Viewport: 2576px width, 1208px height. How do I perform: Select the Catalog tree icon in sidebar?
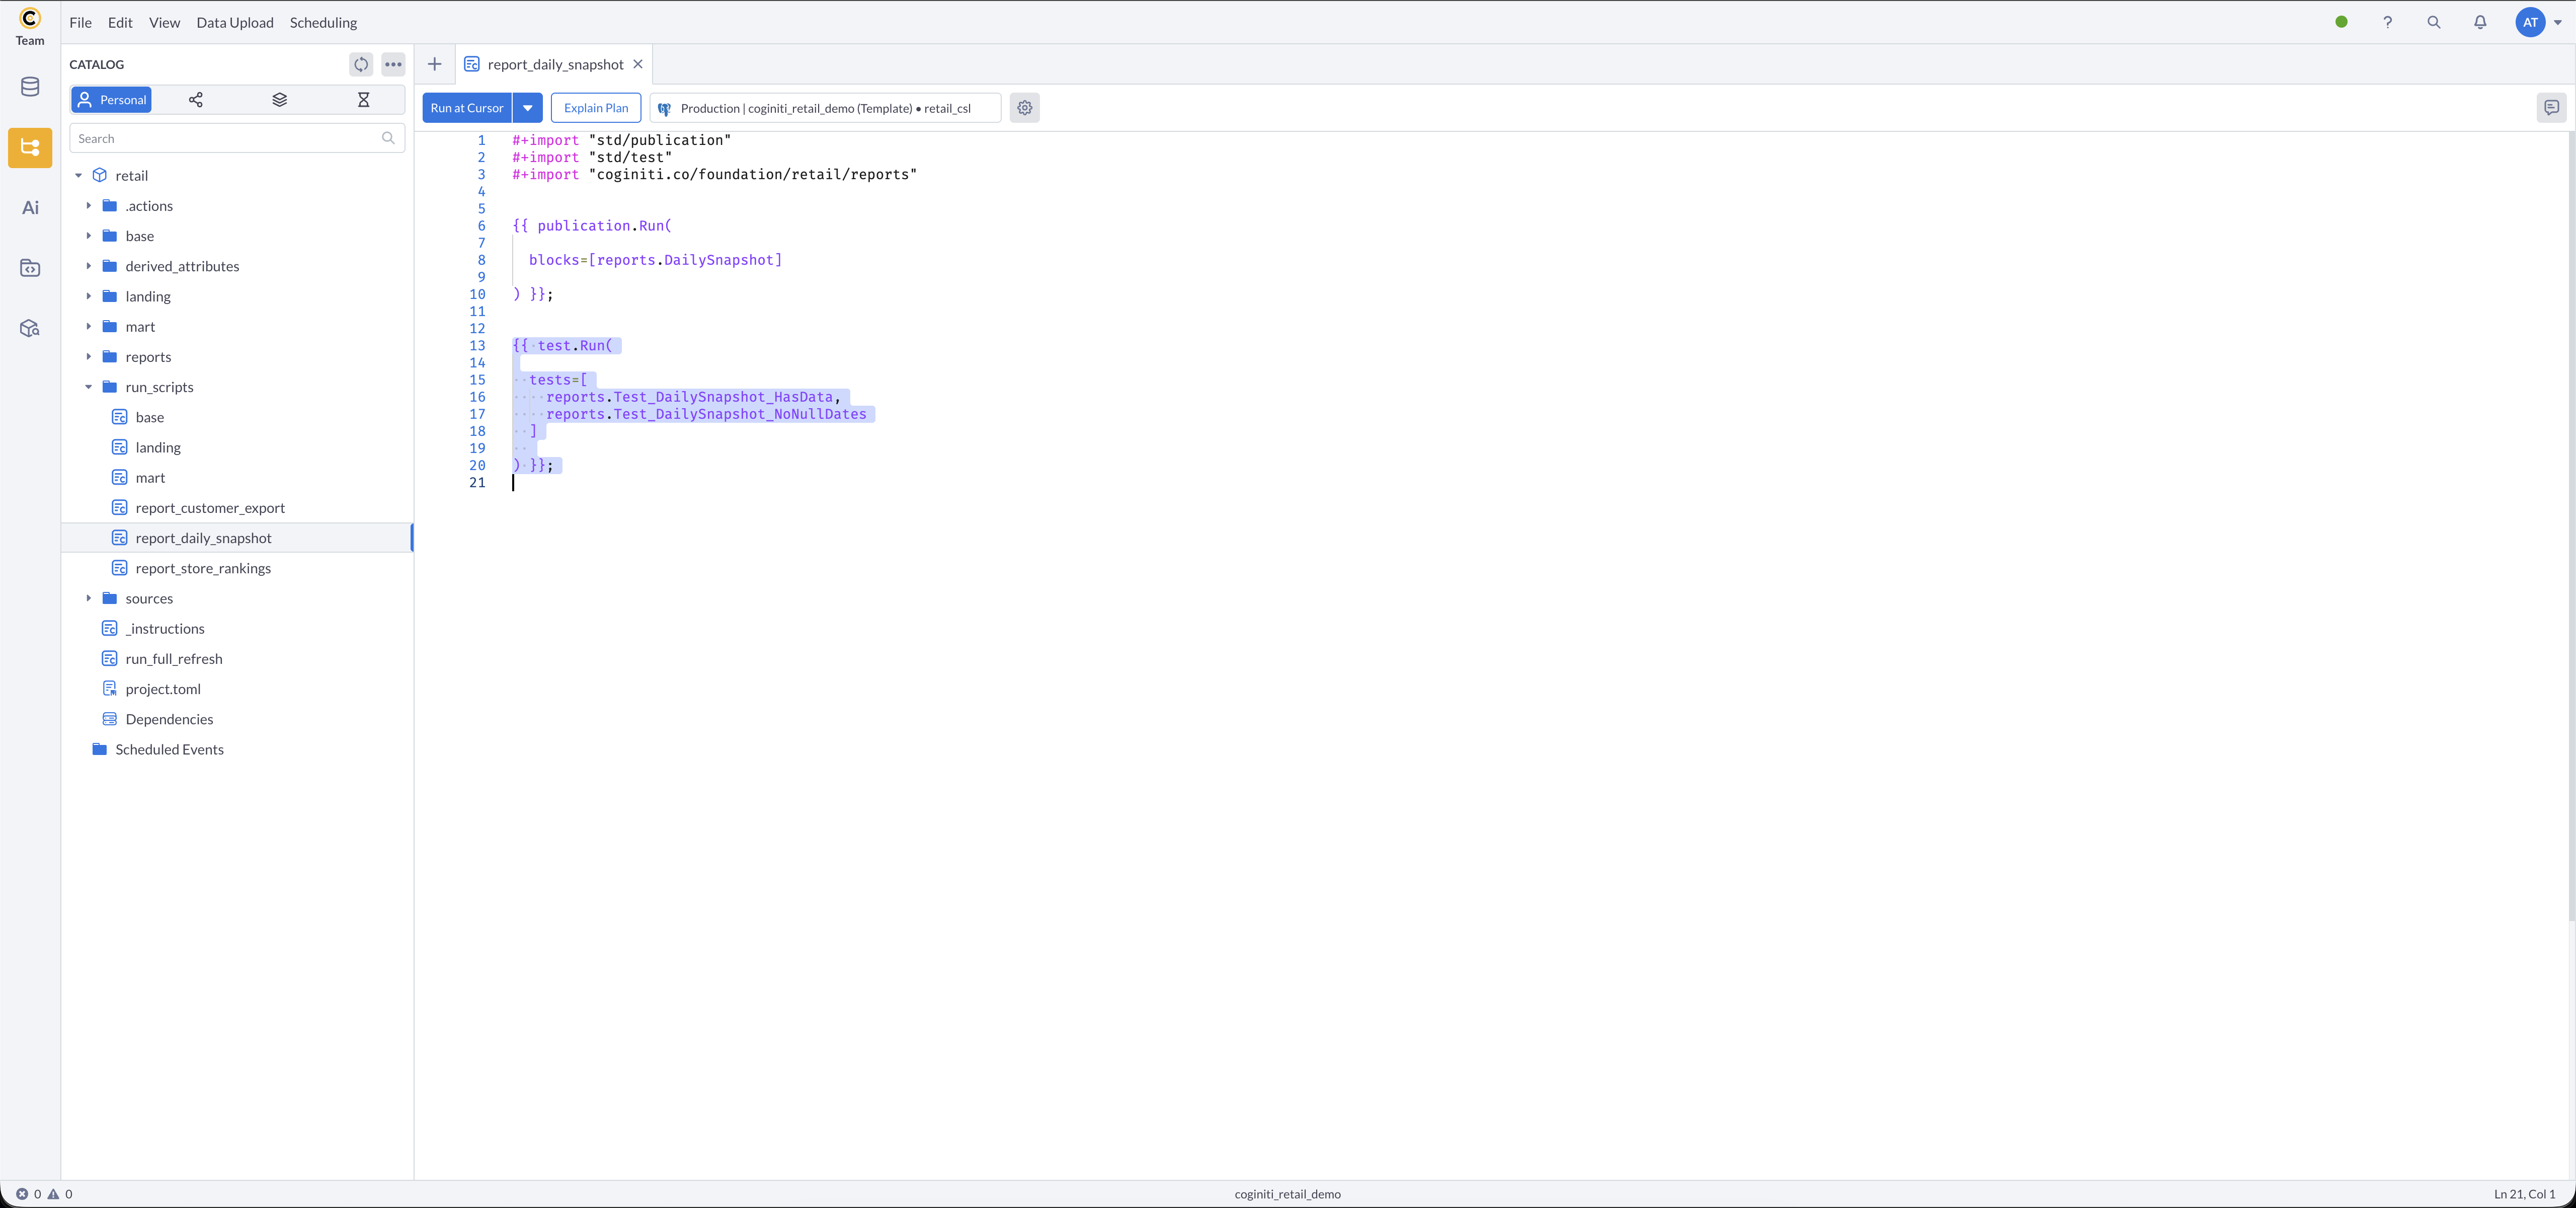[x=29, y=147]
